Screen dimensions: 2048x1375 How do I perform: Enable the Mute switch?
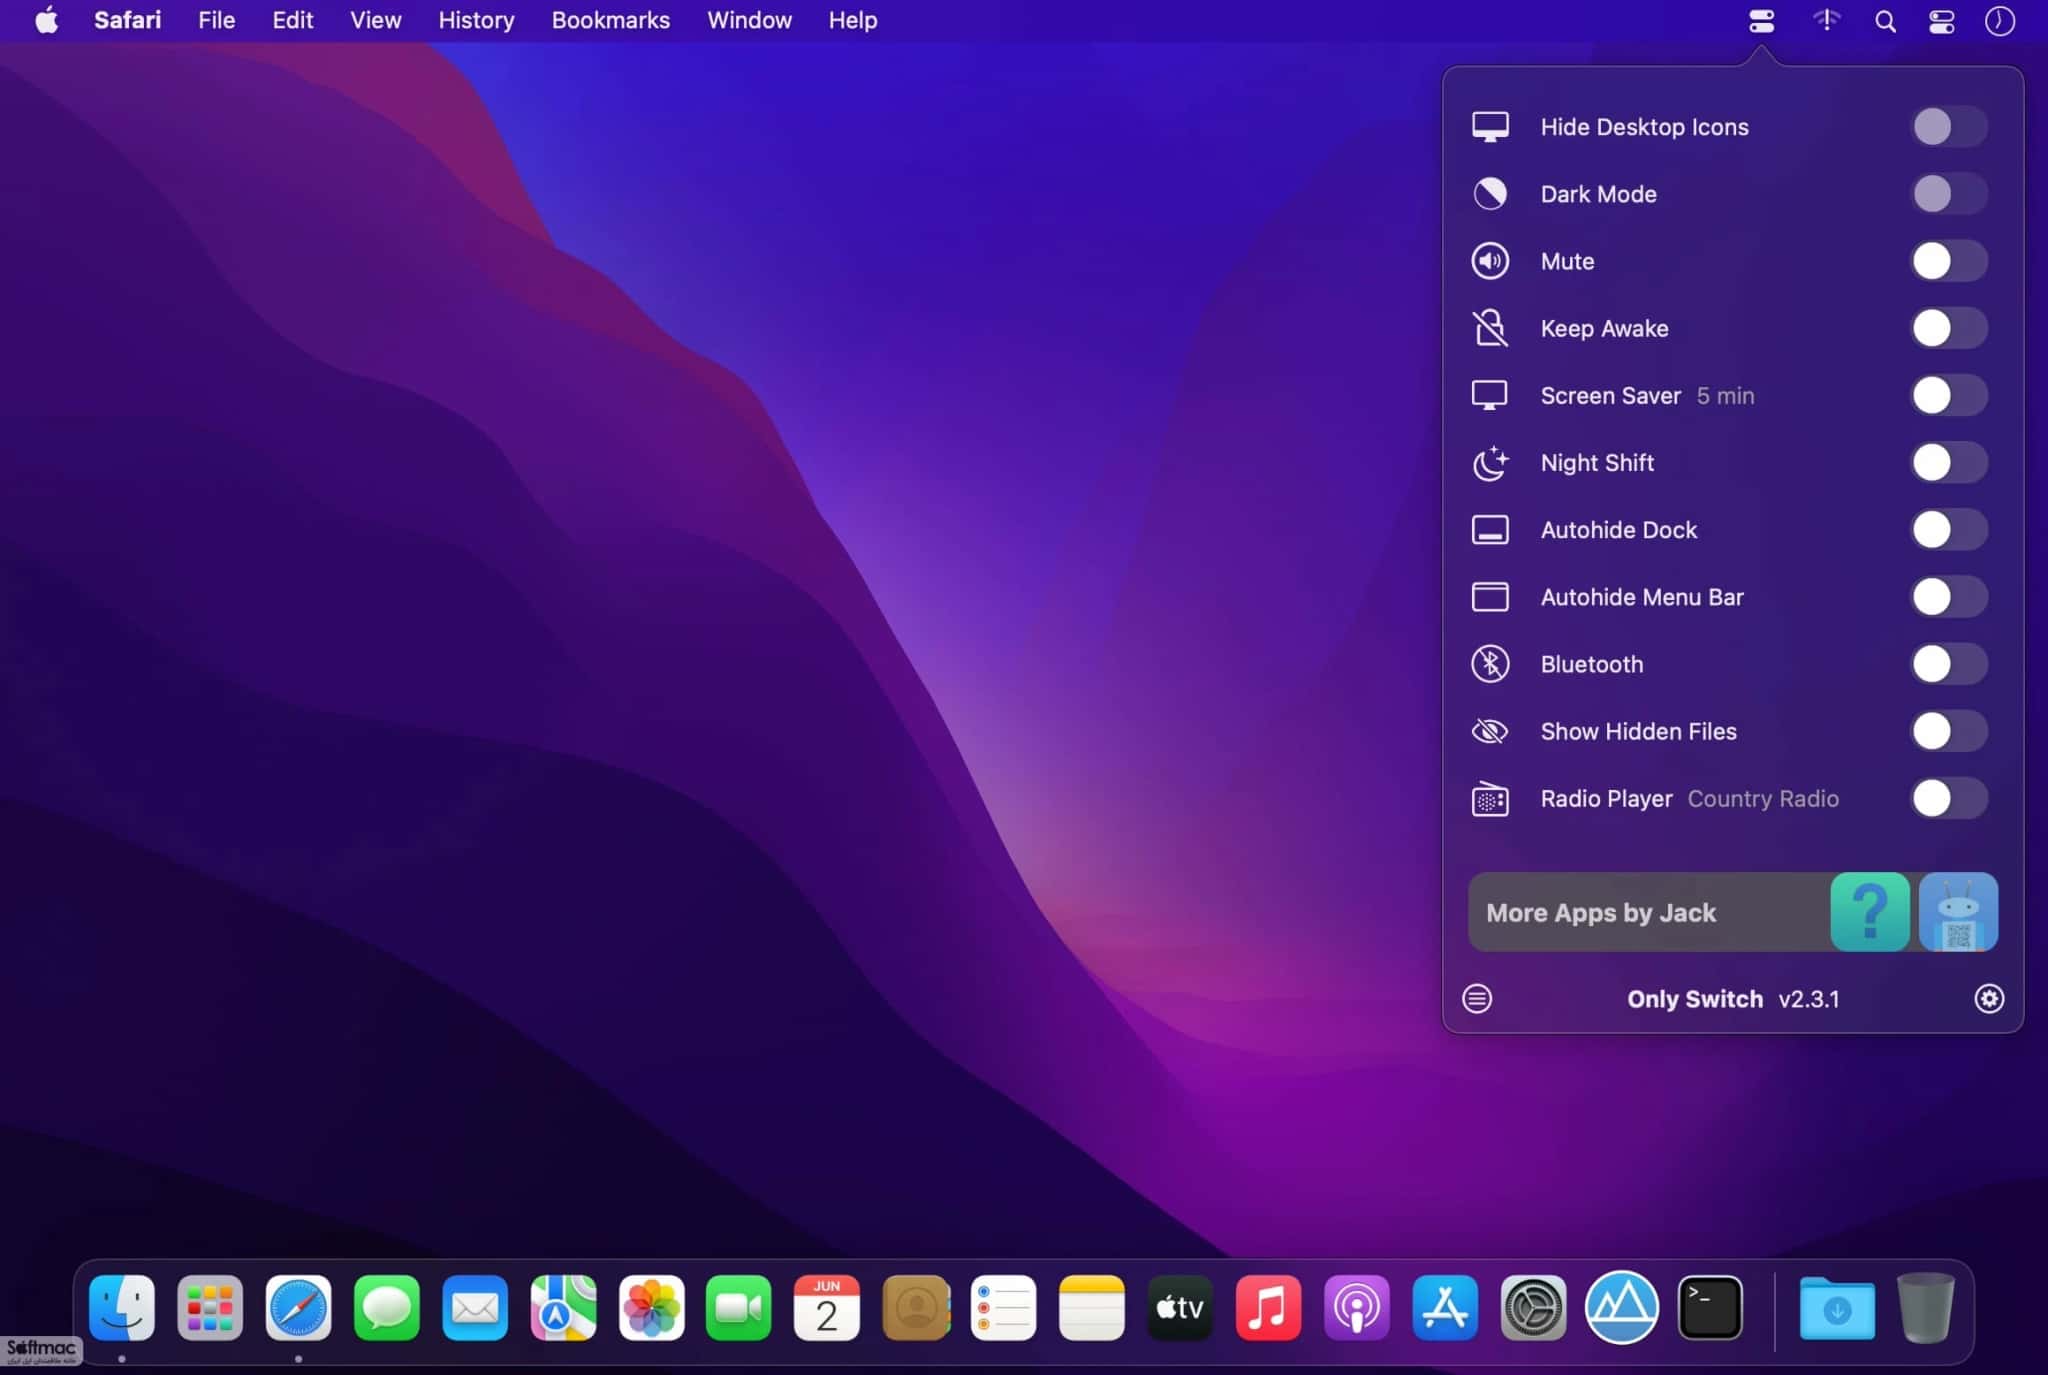point(1949,261)
